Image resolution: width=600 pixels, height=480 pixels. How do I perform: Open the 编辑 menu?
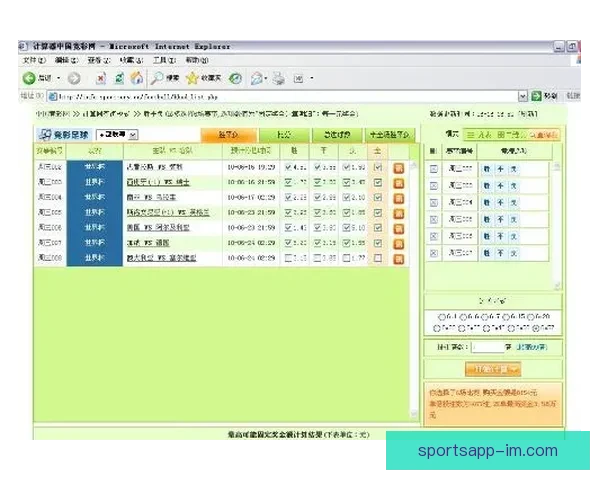click(x=67, y=60)
